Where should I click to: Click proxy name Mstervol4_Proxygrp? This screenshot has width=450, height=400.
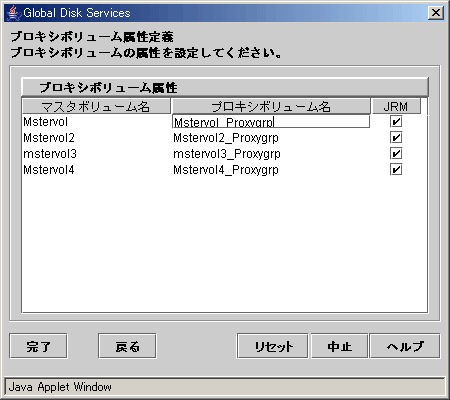(226, 170)
